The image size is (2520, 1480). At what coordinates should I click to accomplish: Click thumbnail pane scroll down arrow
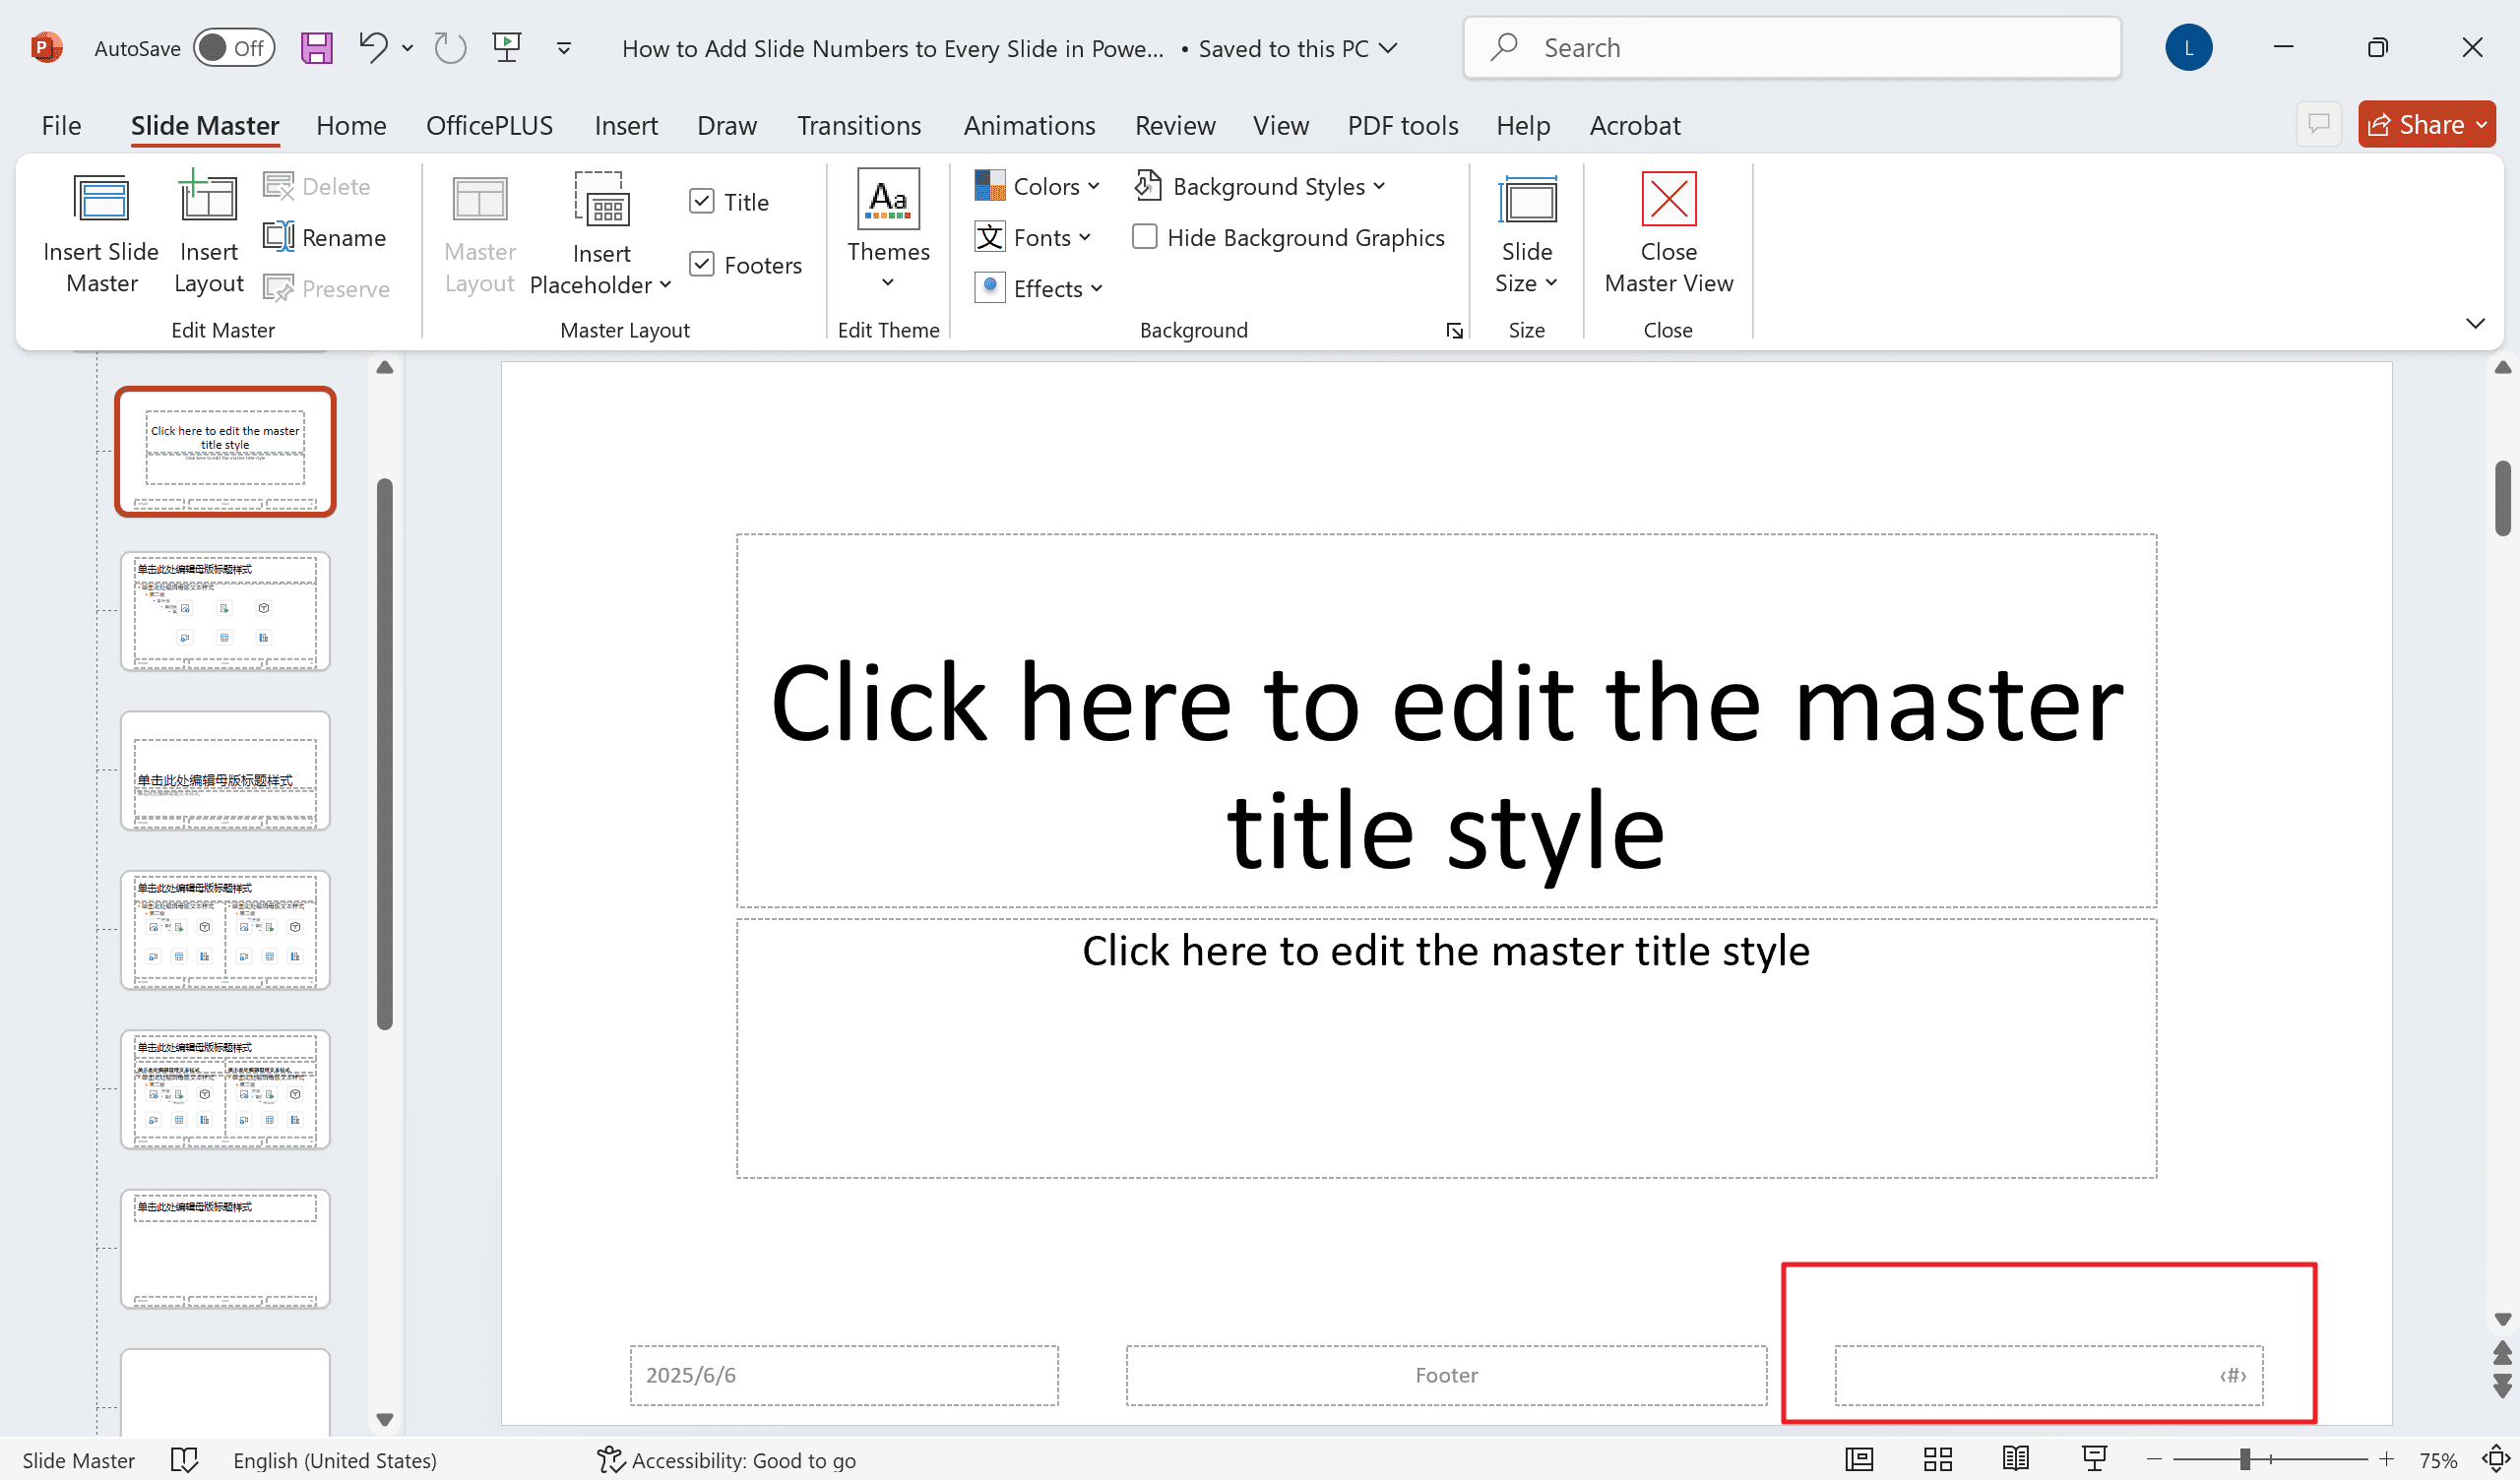tap(384, 1420)
